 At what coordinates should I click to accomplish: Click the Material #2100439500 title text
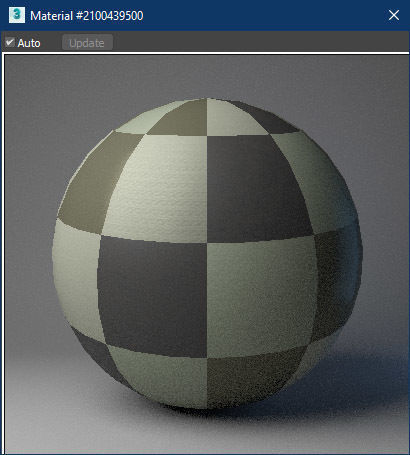click(x=87, y=16)
